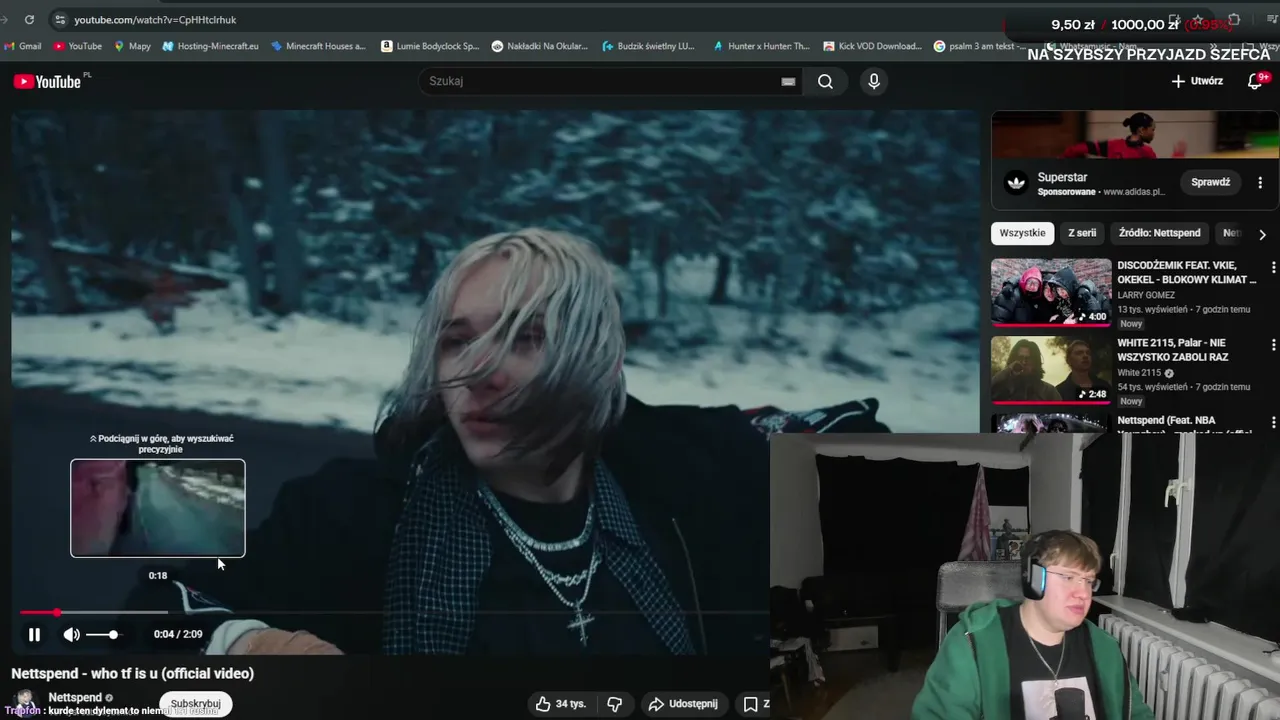Open options menu for the DISCODŻEMIK video

(1273, 268)
